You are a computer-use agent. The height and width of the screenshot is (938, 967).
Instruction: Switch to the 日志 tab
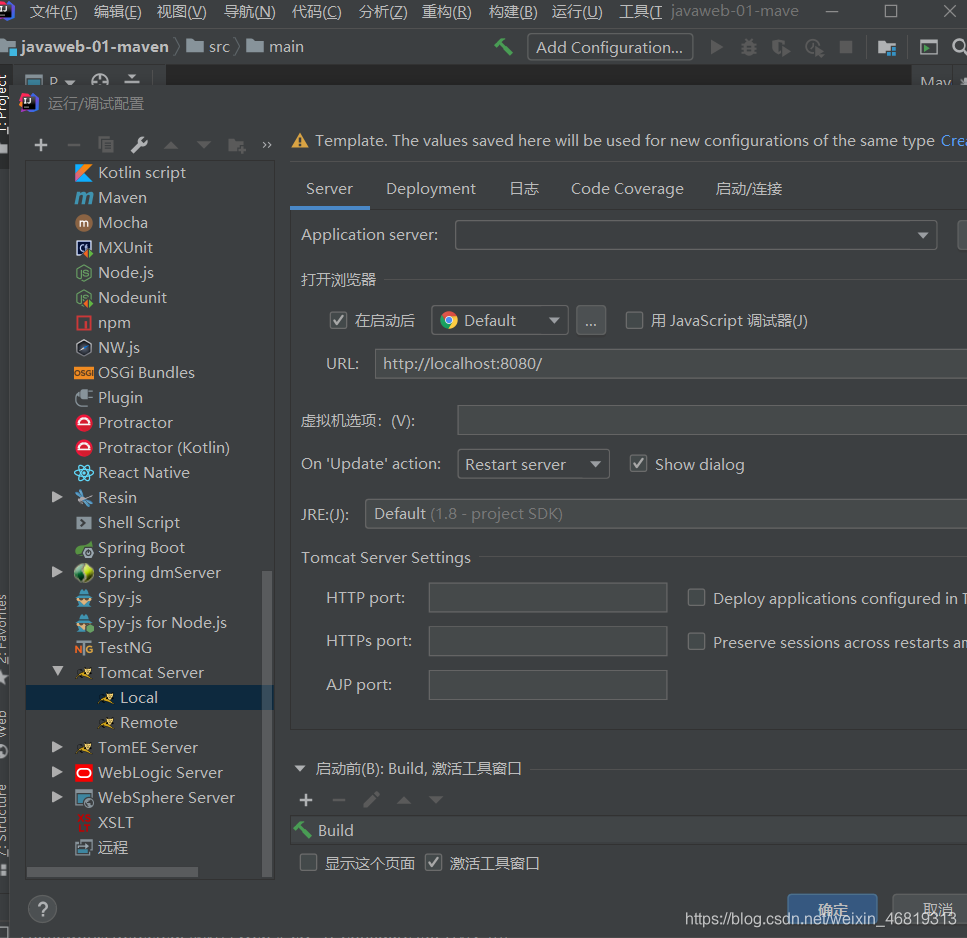click(524, 189)
